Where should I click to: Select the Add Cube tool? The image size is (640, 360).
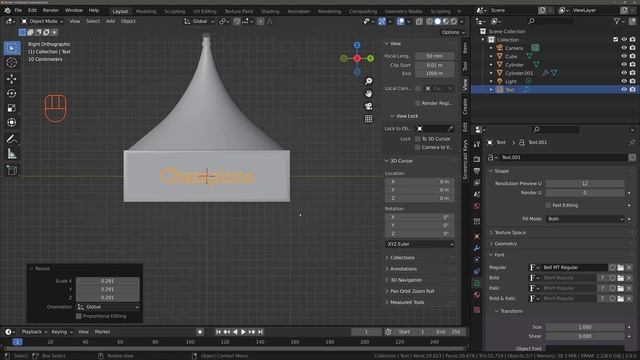pyautogui.click(x=12, y=170)
